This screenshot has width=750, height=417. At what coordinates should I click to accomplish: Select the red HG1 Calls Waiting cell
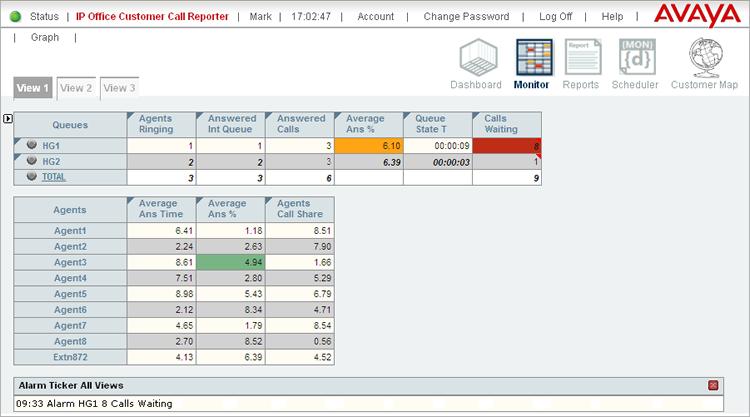pyautogui.click(x=507, y=146)
